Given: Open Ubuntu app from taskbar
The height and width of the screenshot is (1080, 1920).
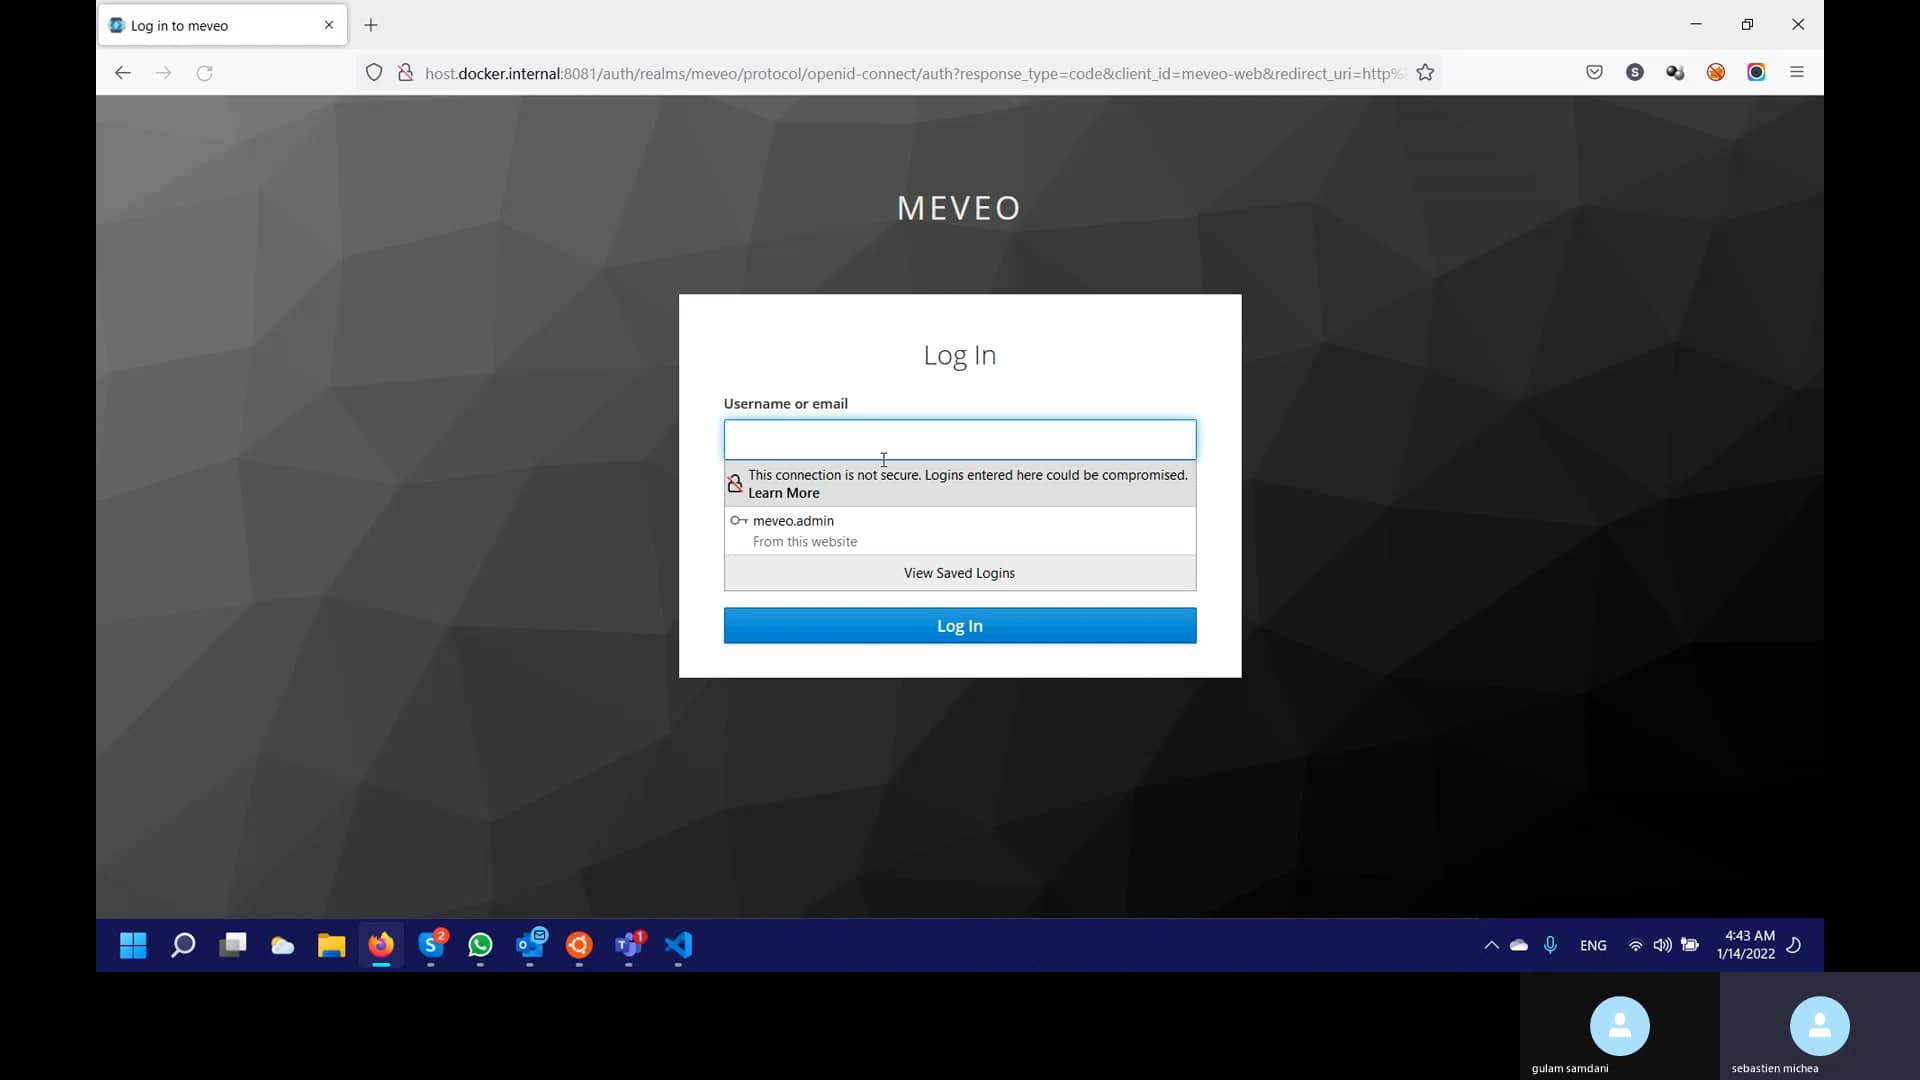Looking at the screenshot, I should pyautogui.click(x=579, y=945).
